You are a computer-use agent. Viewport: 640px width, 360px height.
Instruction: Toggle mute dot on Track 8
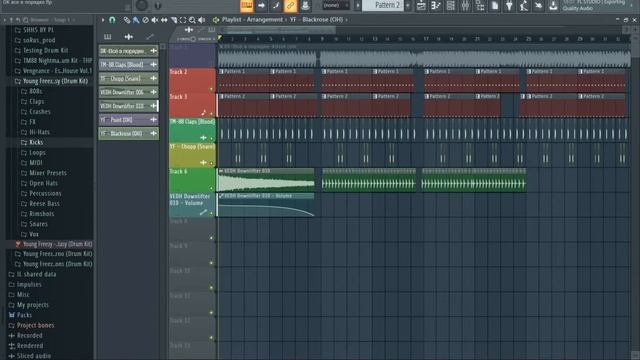pos(211,238)
